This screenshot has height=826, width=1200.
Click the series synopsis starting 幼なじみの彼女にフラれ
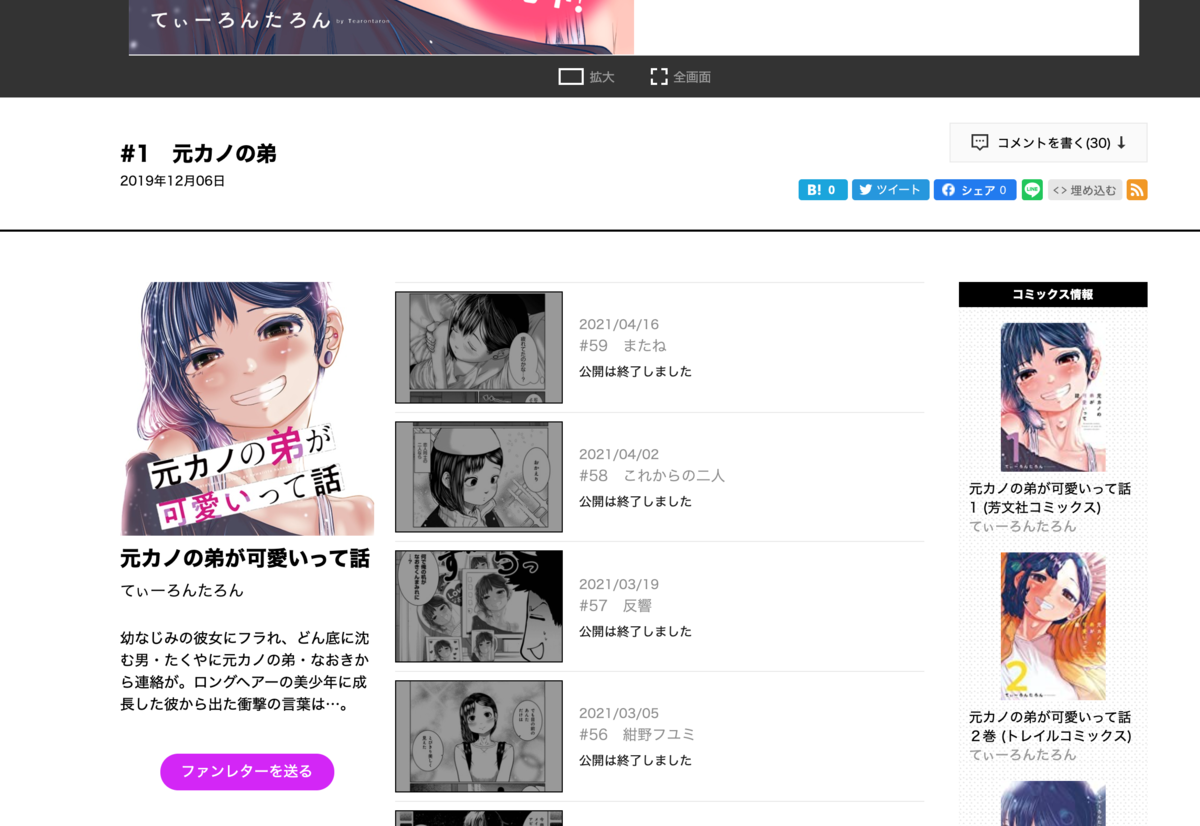[x=245, y=670]
